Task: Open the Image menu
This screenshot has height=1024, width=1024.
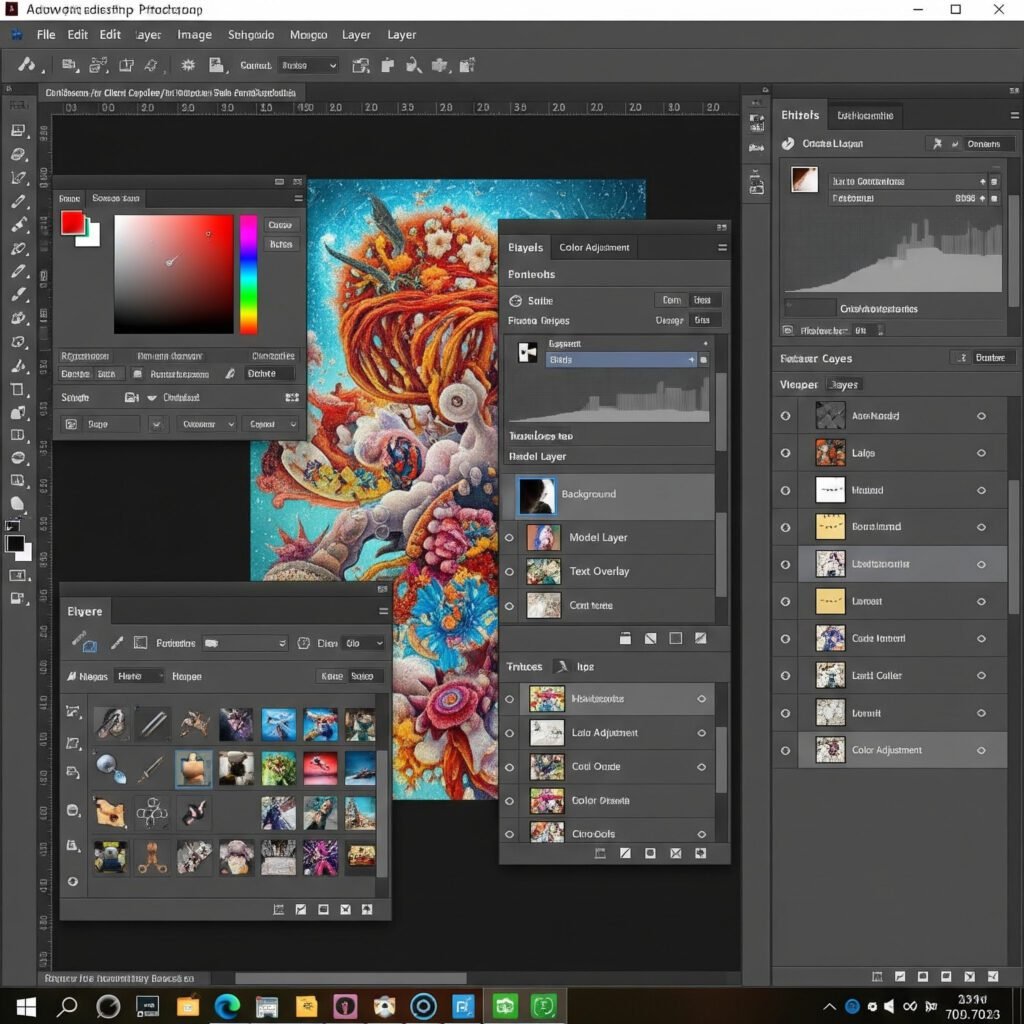Action: click(x=194, y=34)
